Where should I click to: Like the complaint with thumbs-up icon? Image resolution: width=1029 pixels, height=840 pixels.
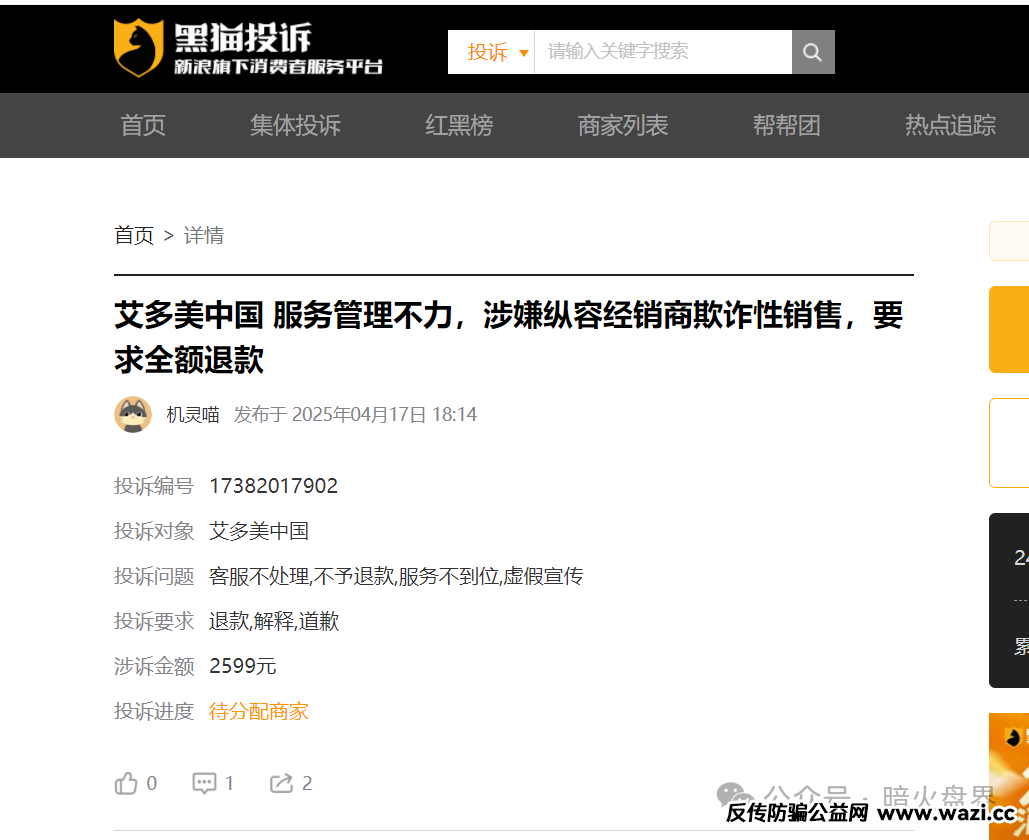[127, 783]
